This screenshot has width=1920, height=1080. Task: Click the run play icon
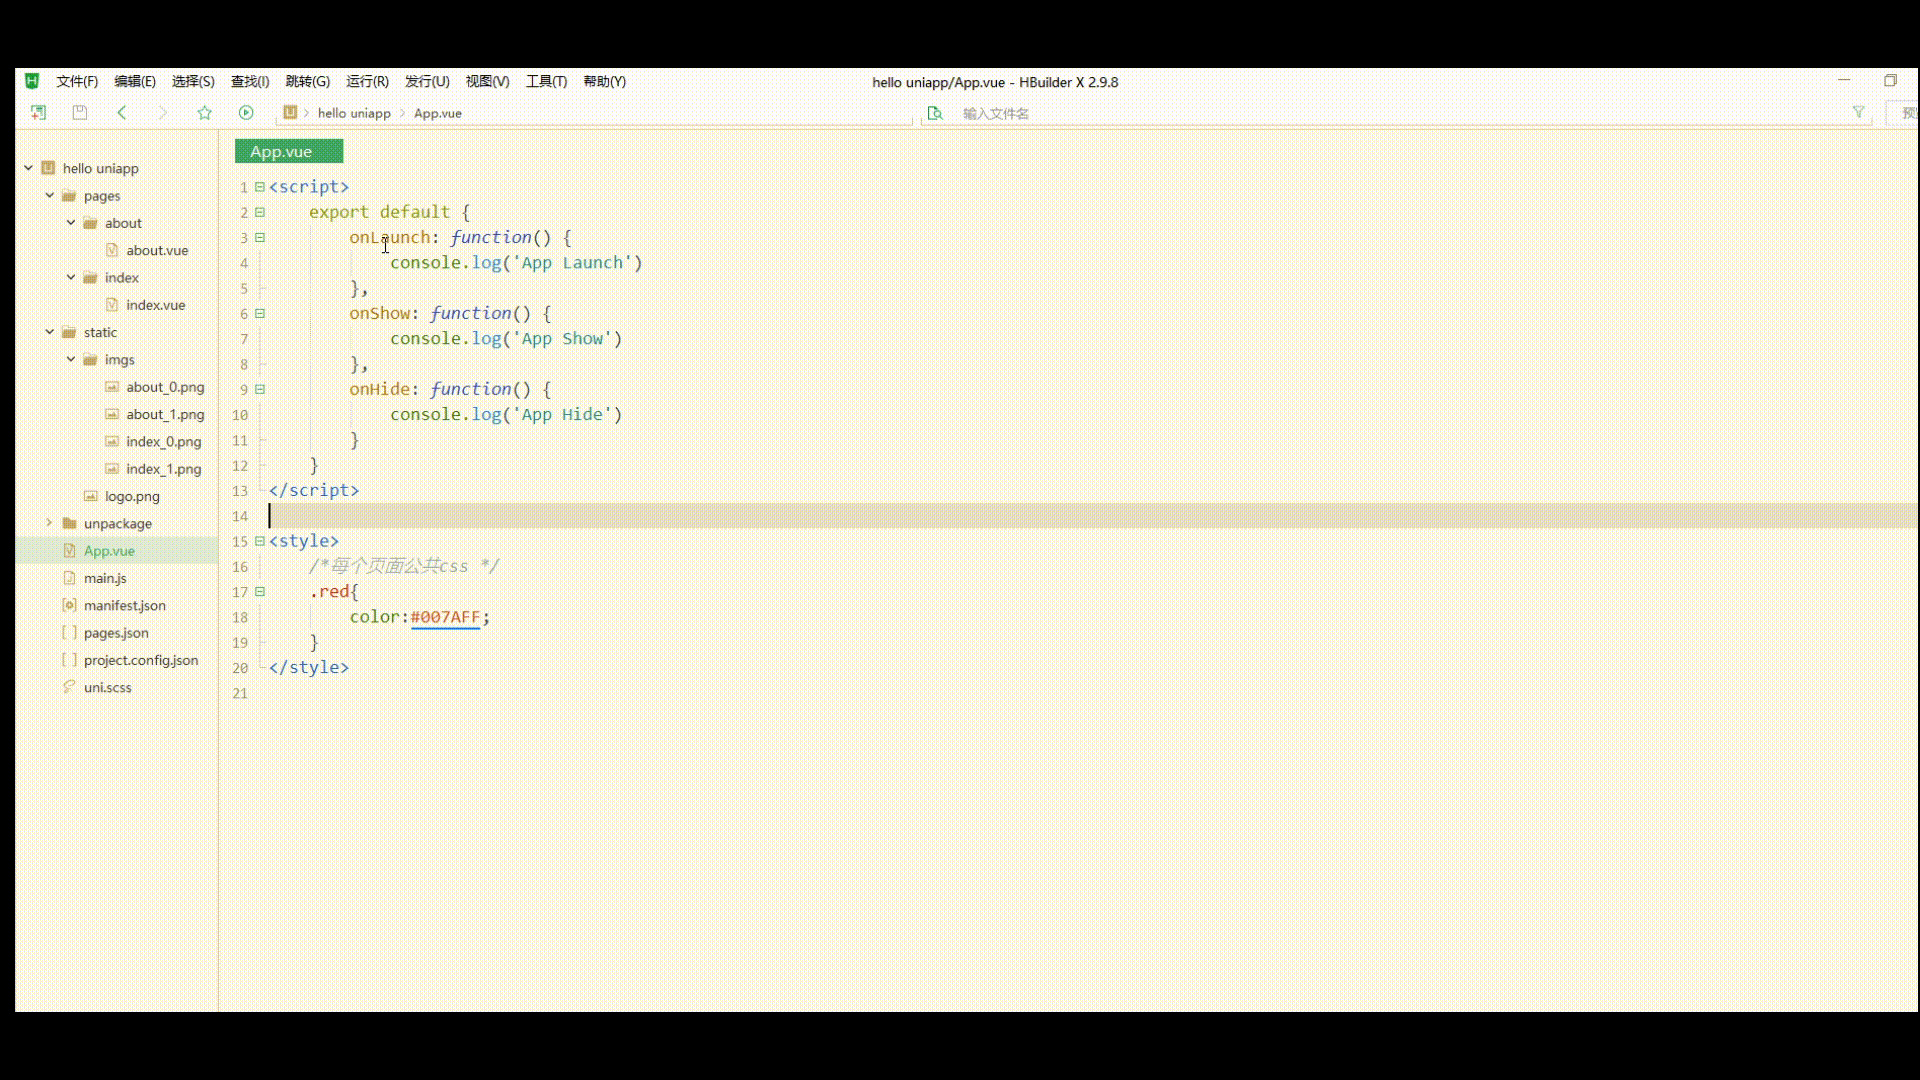pos(246,113)
